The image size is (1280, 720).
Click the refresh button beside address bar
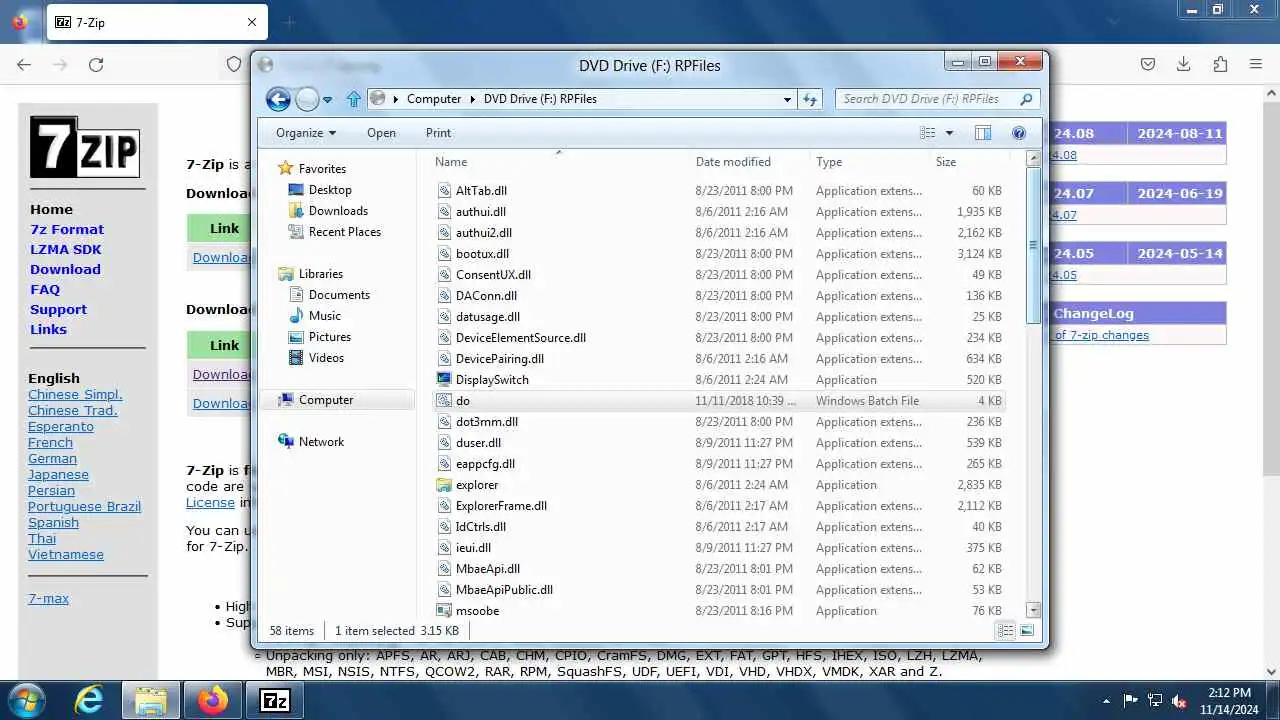click(x=810, y=99)
